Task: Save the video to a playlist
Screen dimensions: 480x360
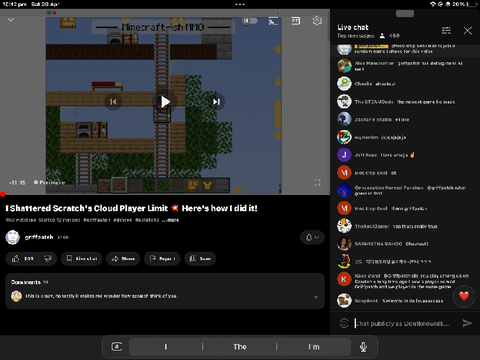Action: click(200, 259)
